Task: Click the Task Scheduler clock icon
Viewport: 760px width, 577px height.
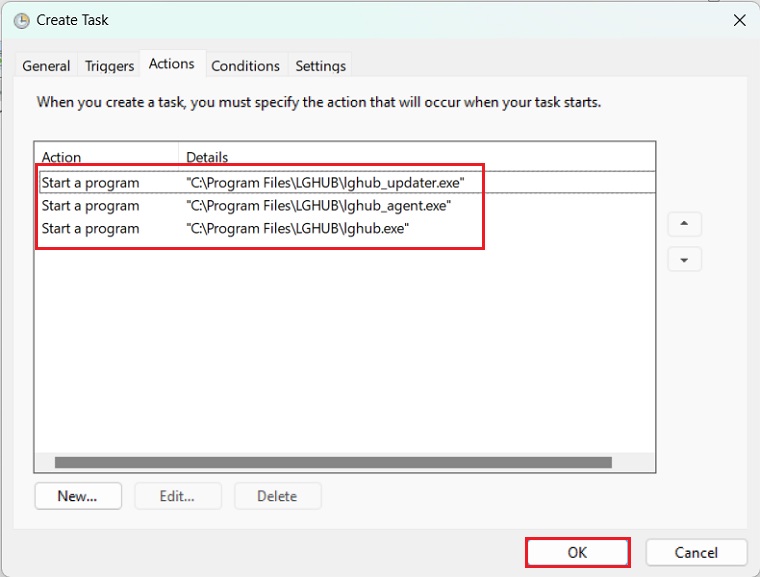Action: 21,20
